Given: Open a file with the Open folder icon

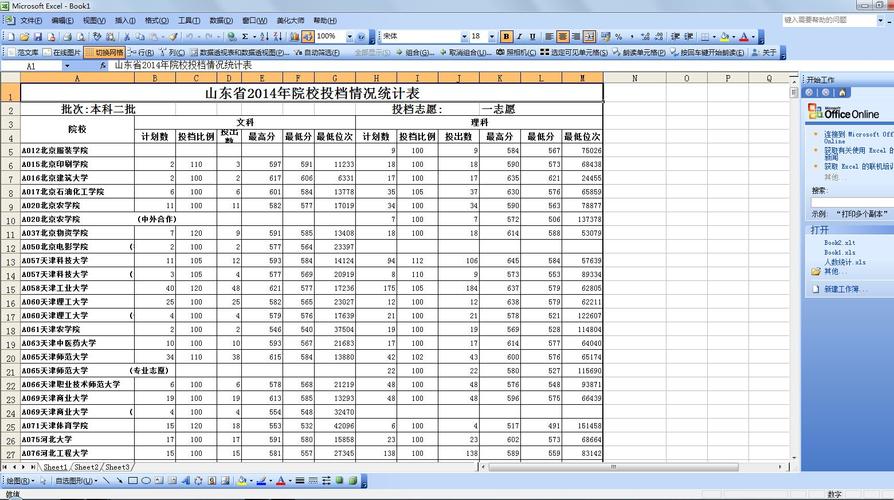Looking at the screenshot, I should (24, 36).
